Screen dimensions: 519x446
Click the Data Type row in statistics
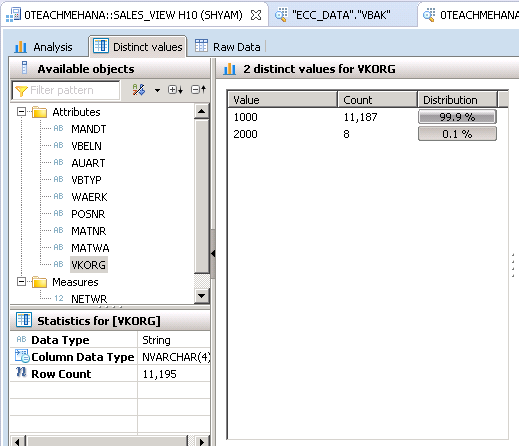pyautogui.click(x=110, y=340)
